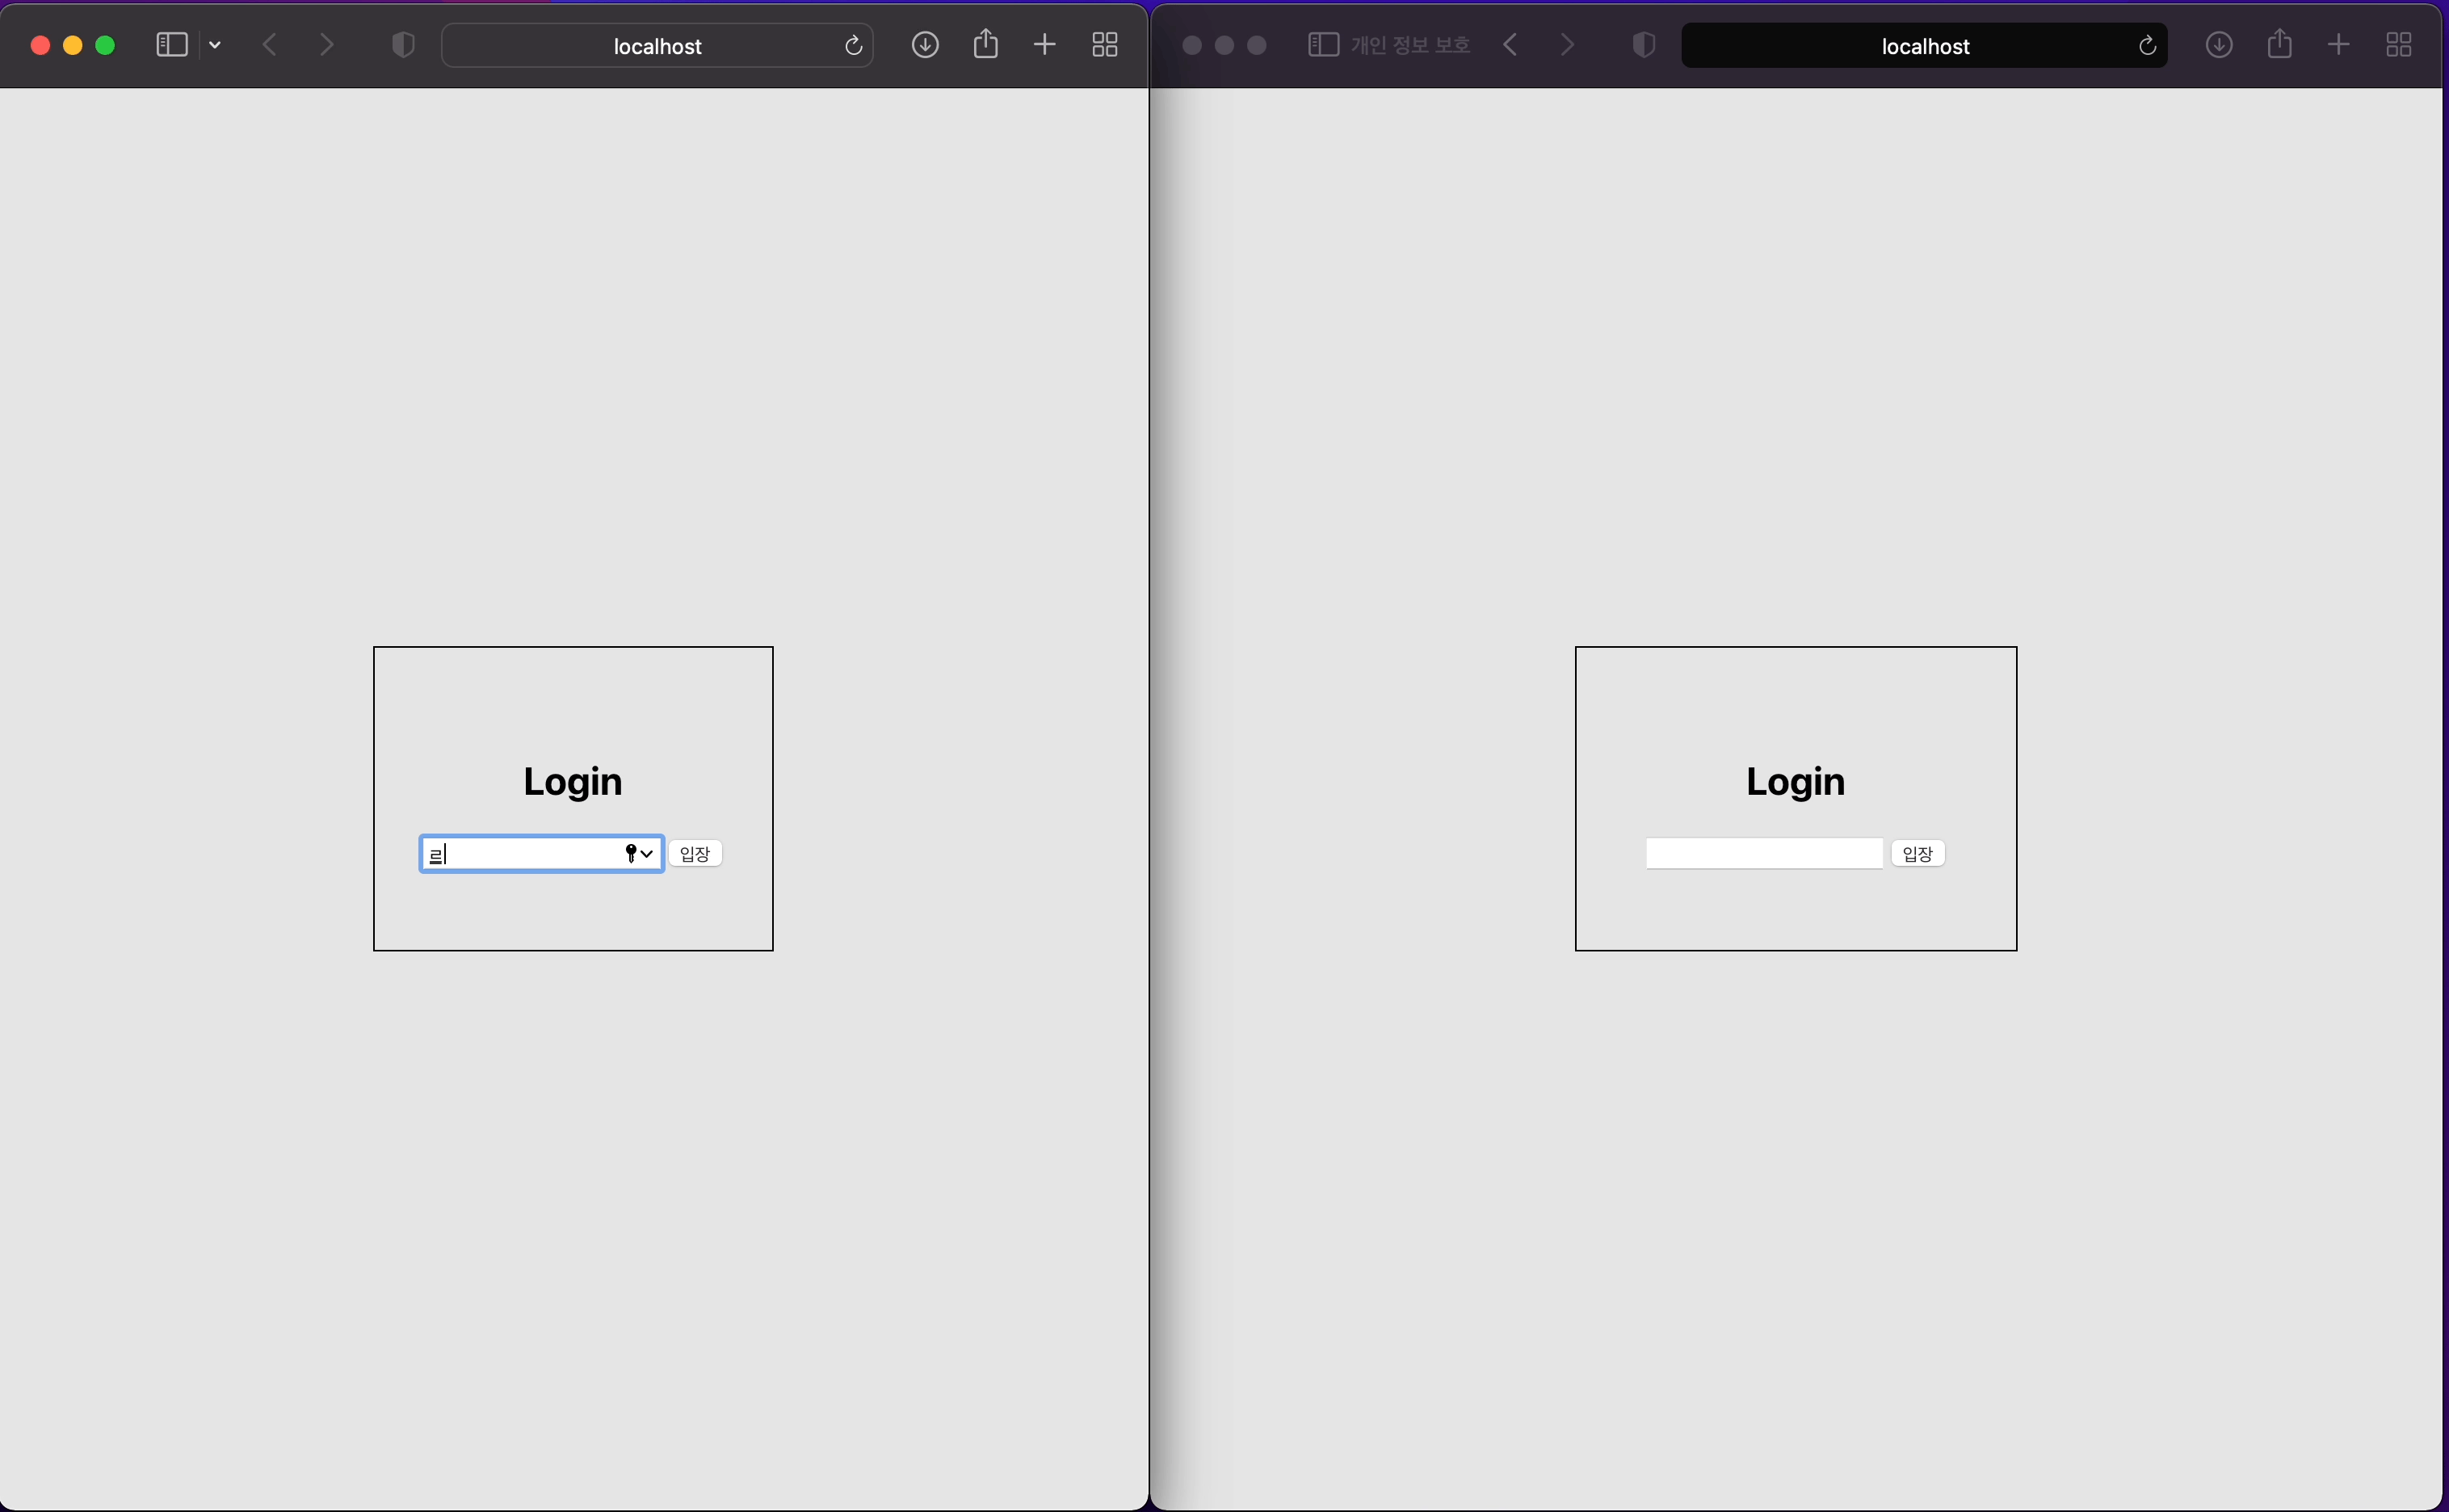The image size is (2449, 1512).
Task: Click left window localhost address bar
Action: coord(657,46)
